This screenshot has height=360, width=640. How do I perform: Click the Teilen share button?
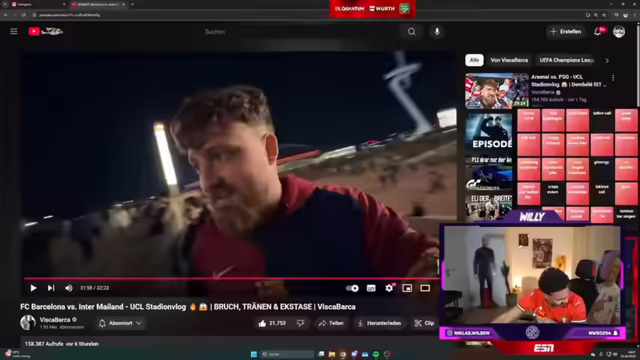point(331,323)
